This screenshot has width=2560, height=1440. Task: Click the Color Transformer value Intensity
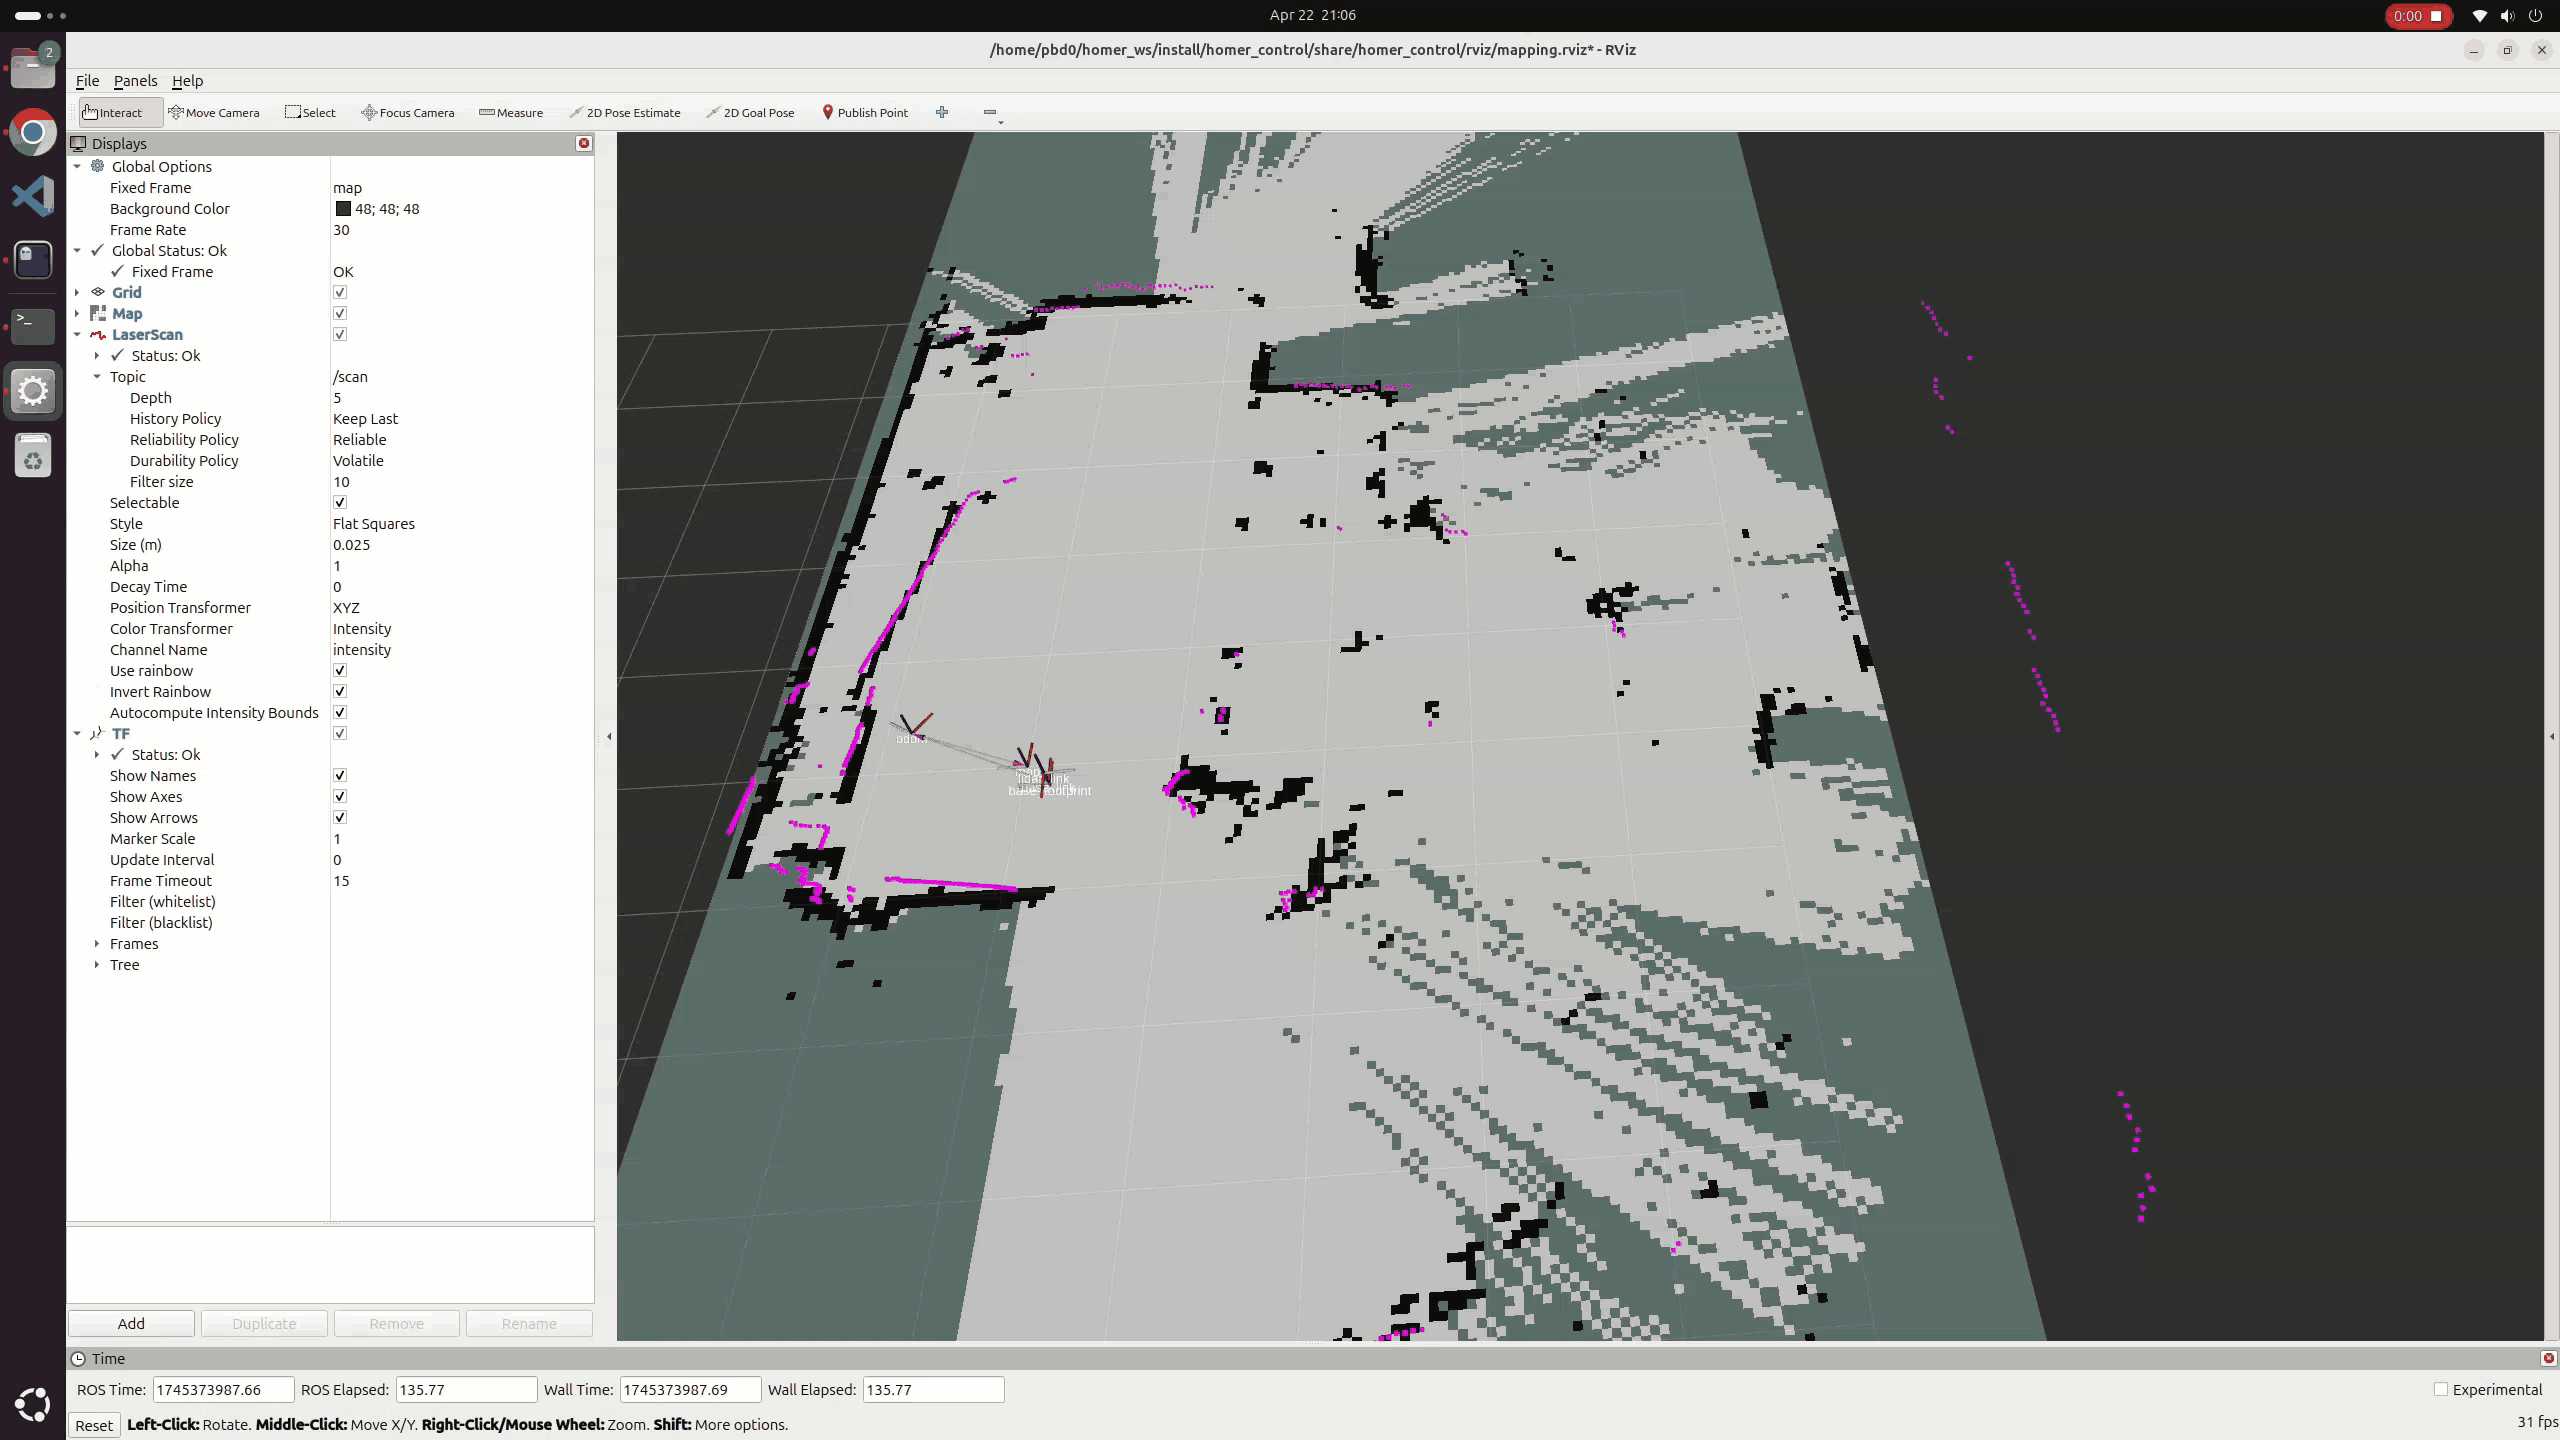pos(362,628)
